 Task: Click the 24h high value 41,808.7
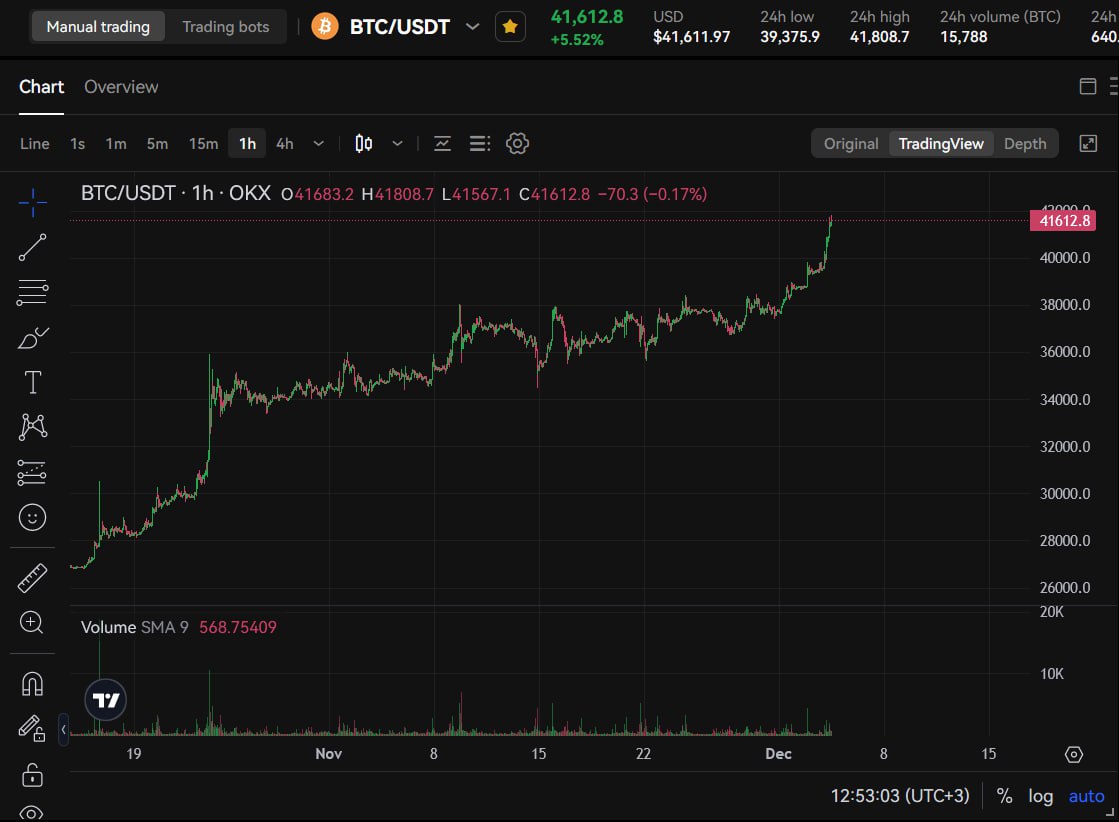(x=879, y=36)
